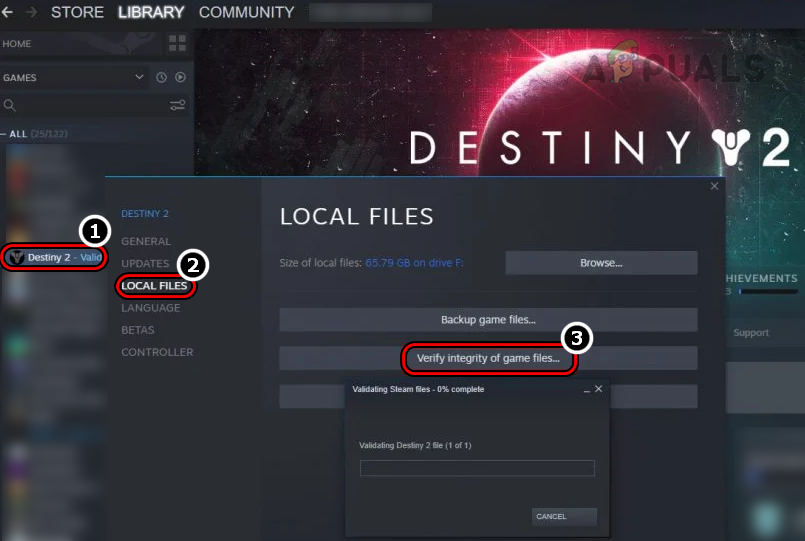Go back with the left arrow
This screenshot has width=805, height=541.
click(7, 12)
